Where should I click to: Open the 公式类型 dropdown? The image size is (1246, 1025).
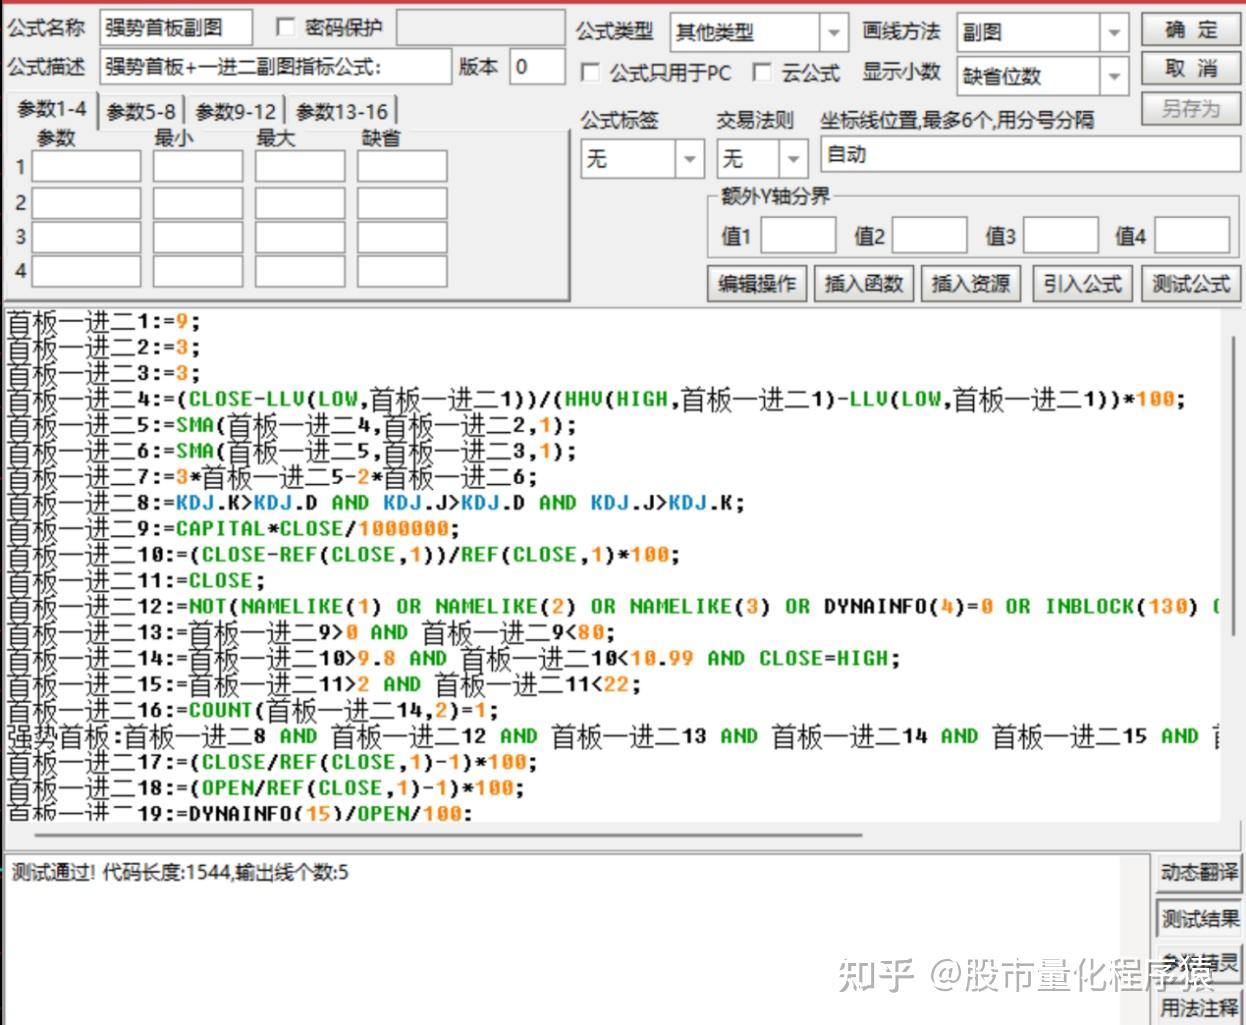(x=834, y=33)
